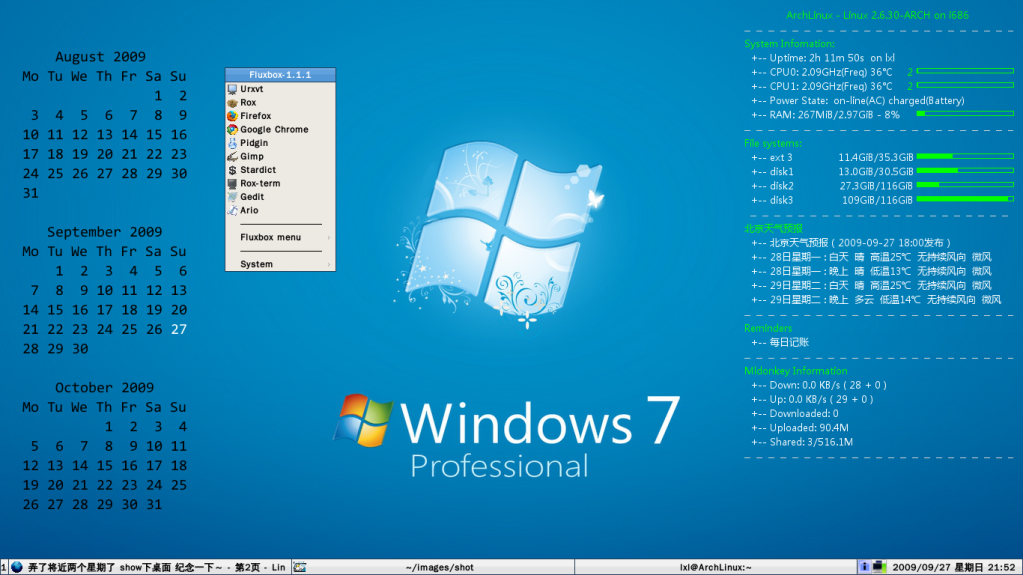Click the Shared: 3/516.1M line

click(x=802, y=443)
